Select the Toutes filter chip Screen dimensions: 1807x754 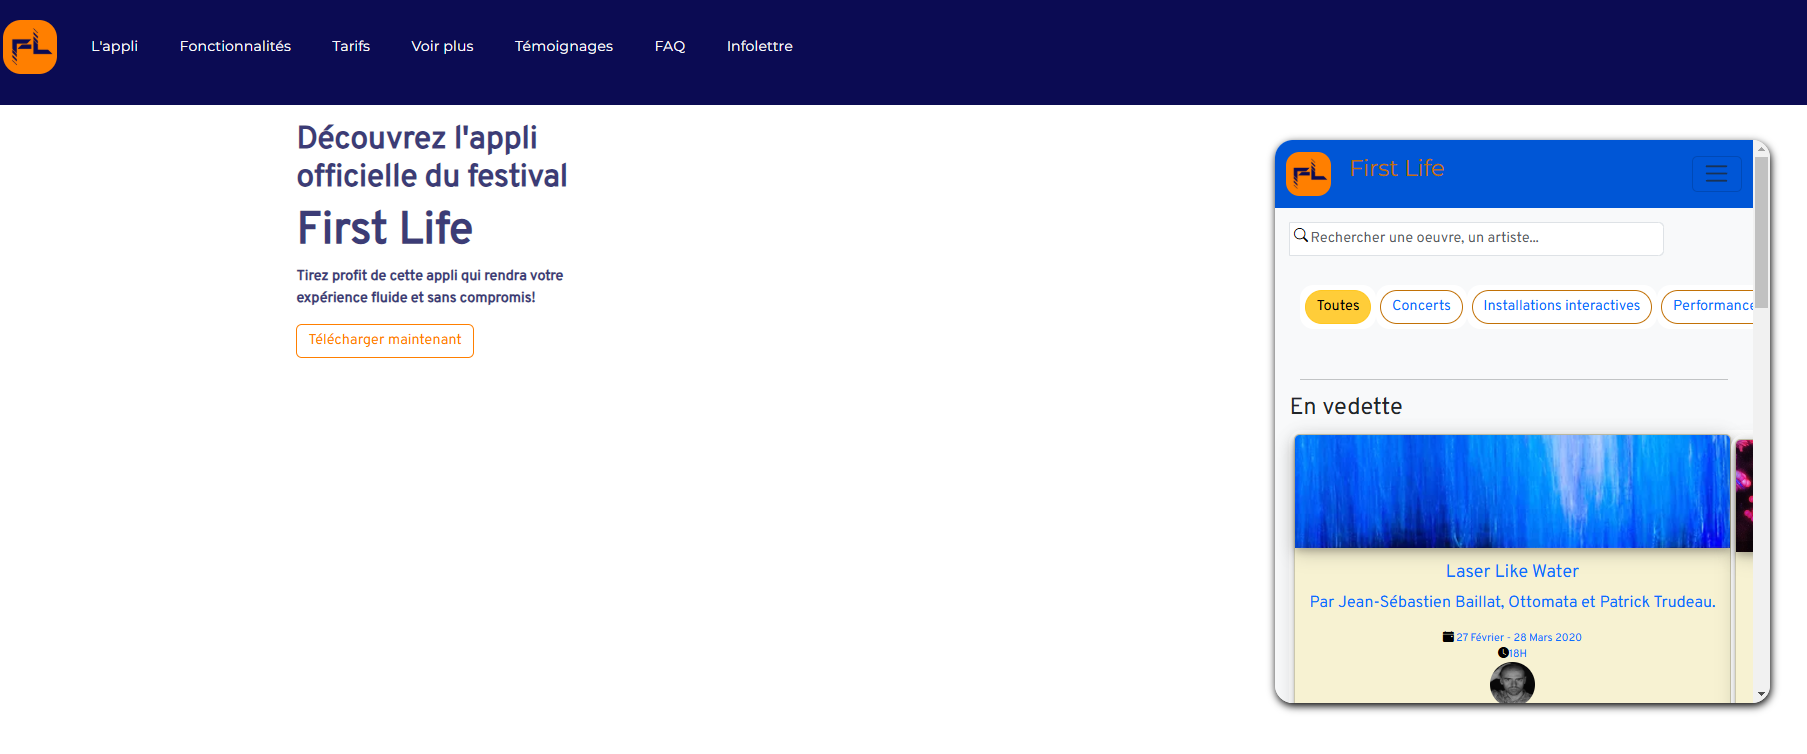pyautogui.click(x=1338, y=306)
